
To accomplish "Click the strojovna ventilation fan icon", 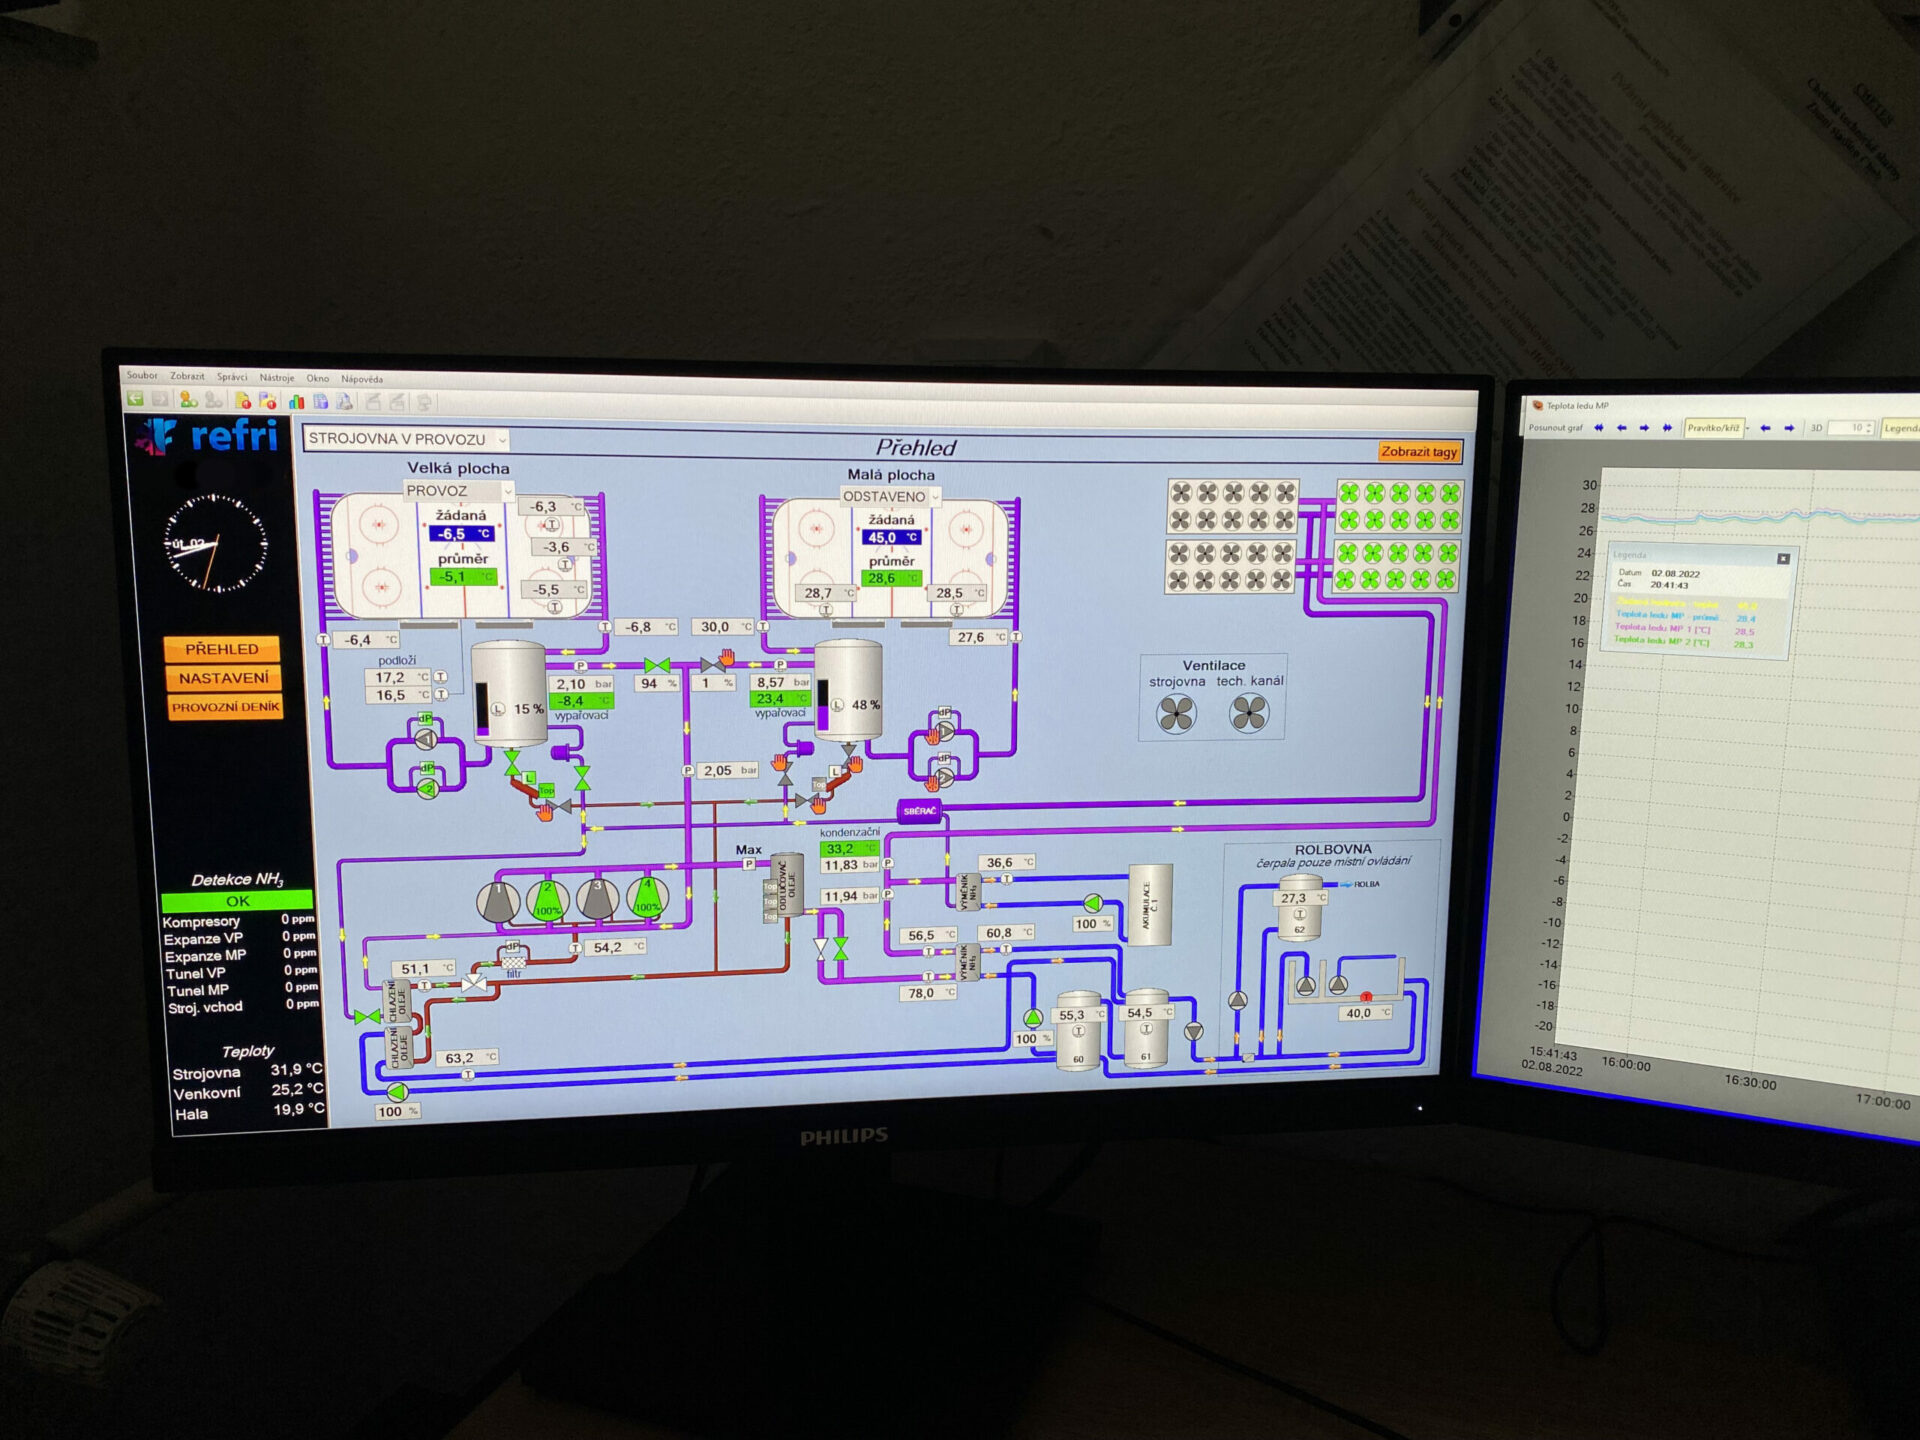I will click(x=1176, y=714).
